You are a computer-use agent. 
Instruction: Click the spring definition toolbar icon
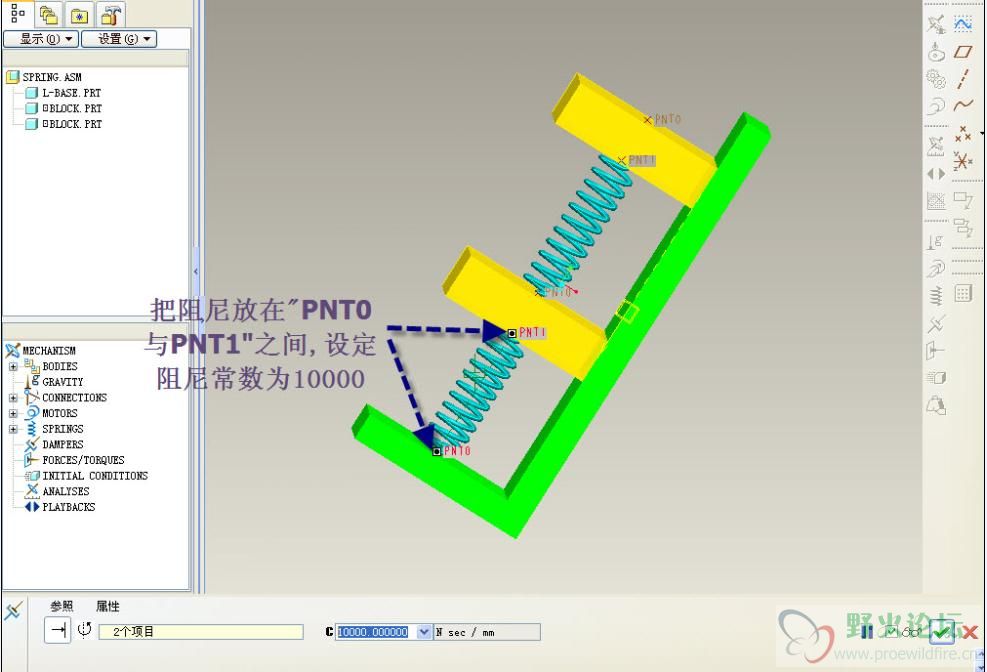point(936,296)
